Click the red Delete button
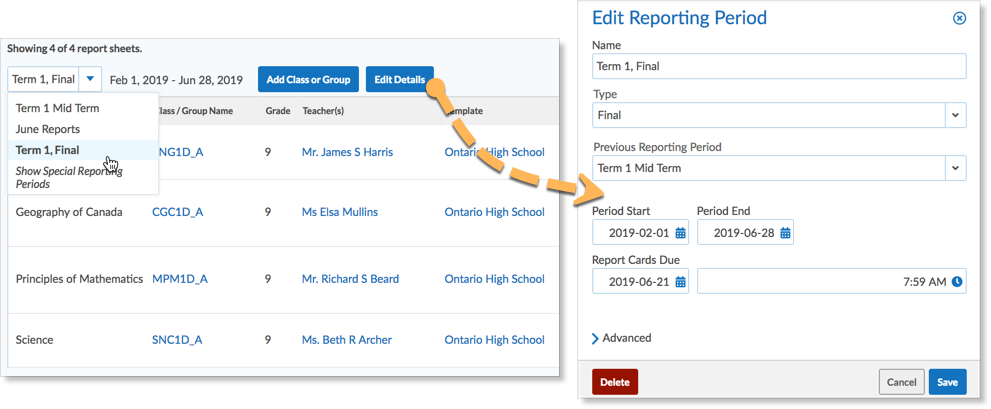991x409 pixels. click(615, 382)
